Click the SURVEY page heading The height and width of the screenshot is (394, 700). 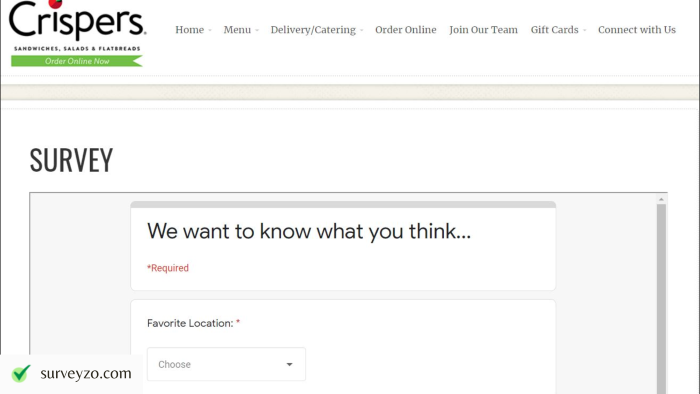pyautogui.click(x=71, y=160)
